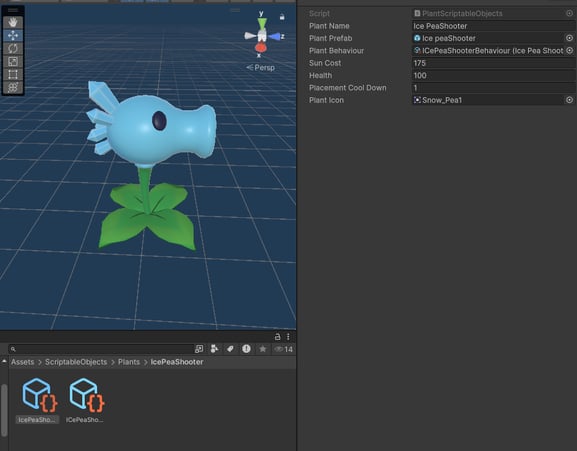Open the Project panel options menu

288,337
